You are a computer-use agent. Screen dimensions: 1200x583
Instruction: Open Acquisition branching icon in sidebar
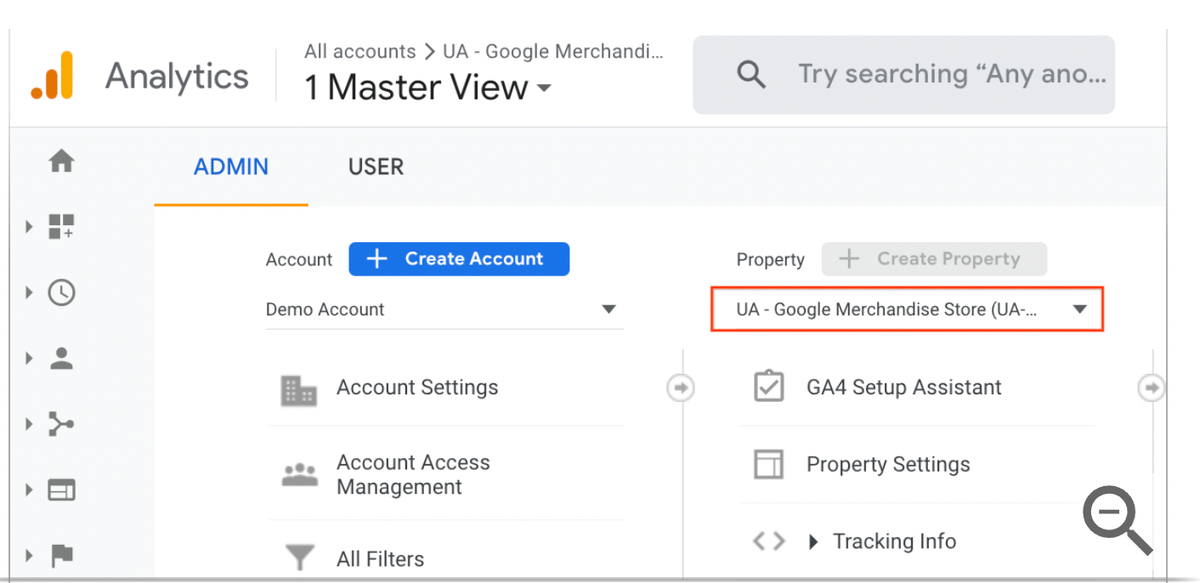tap(62, 425)
